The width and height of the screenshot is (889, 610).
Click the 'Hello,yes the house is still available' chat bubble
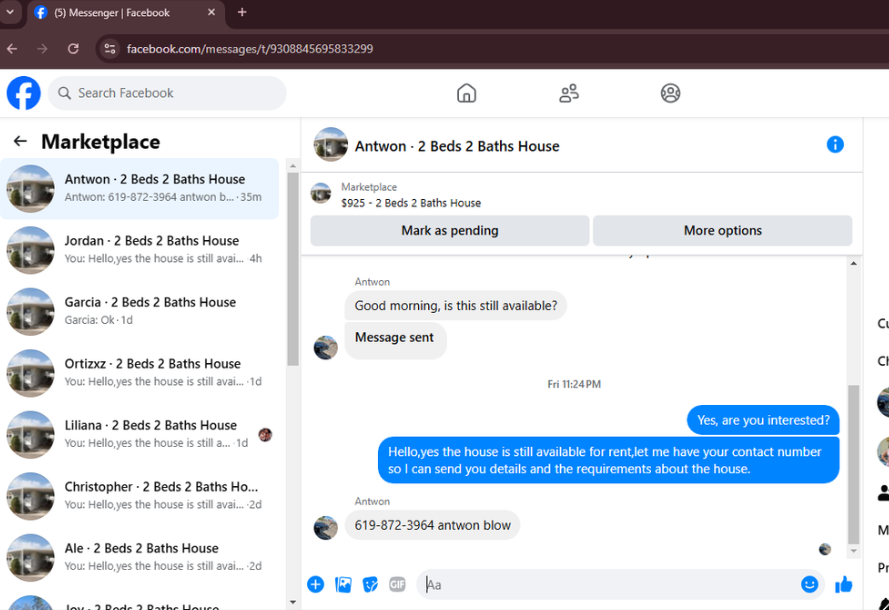click(x=608, y=460)
